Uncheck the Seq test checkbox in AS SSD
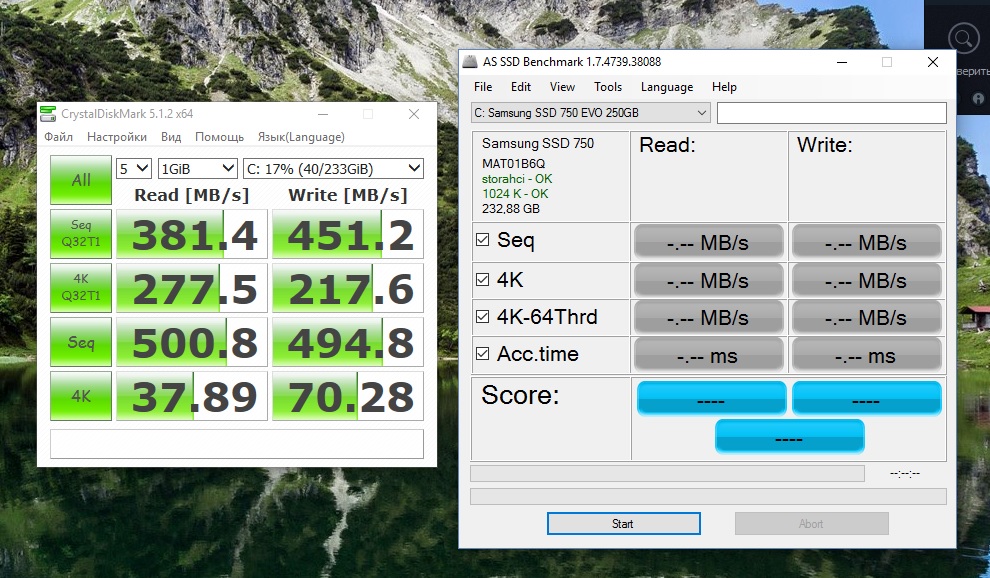The width and height of the screenshot is (990, 578). [x=482, y=239]
